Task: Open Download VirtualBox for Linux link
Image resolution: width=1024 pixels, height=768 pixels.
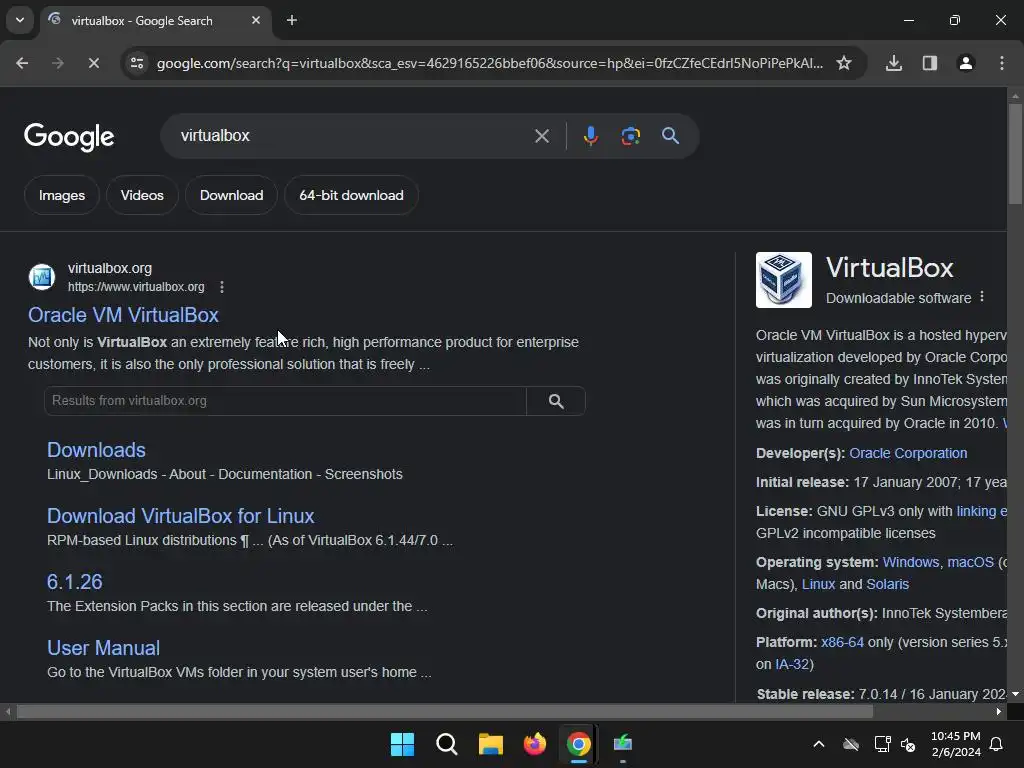Action: coord(181,516)
